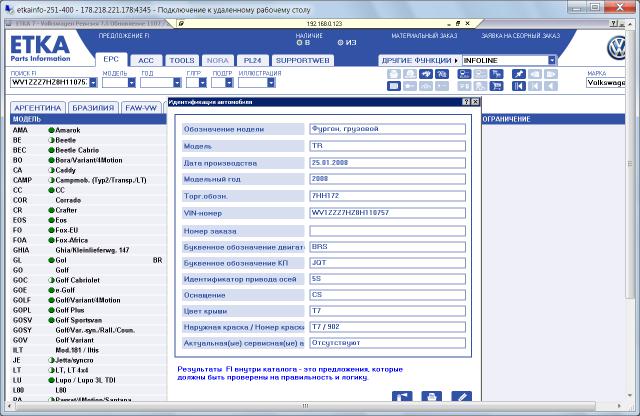Click the pencil edit icon in the vehicle dialog
The width and height of the screenshot is (640, 416).
click(462, 396)
